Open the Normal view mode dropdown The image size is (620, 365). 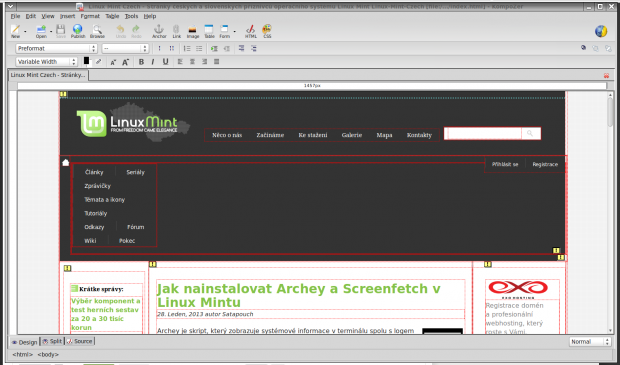590,342
